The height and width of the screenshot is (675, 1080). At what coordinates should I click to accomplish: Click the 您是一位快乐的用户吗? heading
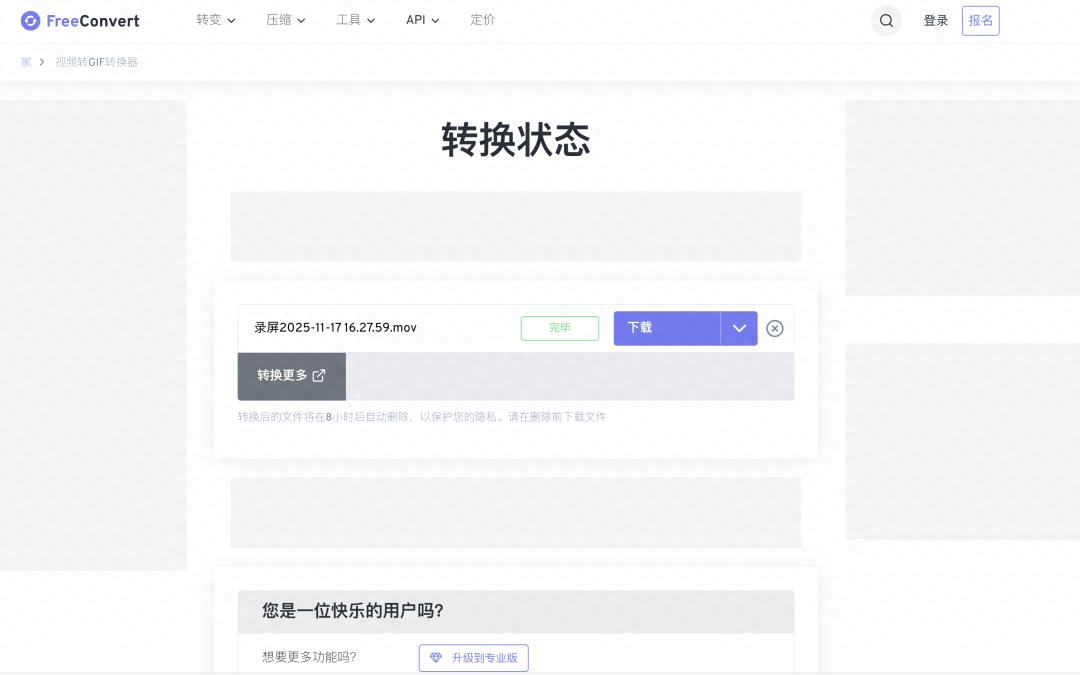point(353,611)
